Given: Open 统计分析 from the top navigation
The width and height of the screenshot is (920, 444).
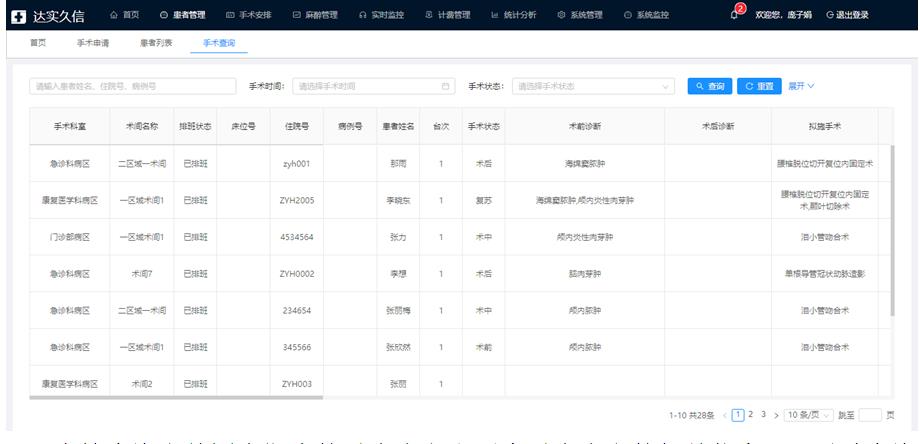Looking at the screenshot, I should [513, 14].
